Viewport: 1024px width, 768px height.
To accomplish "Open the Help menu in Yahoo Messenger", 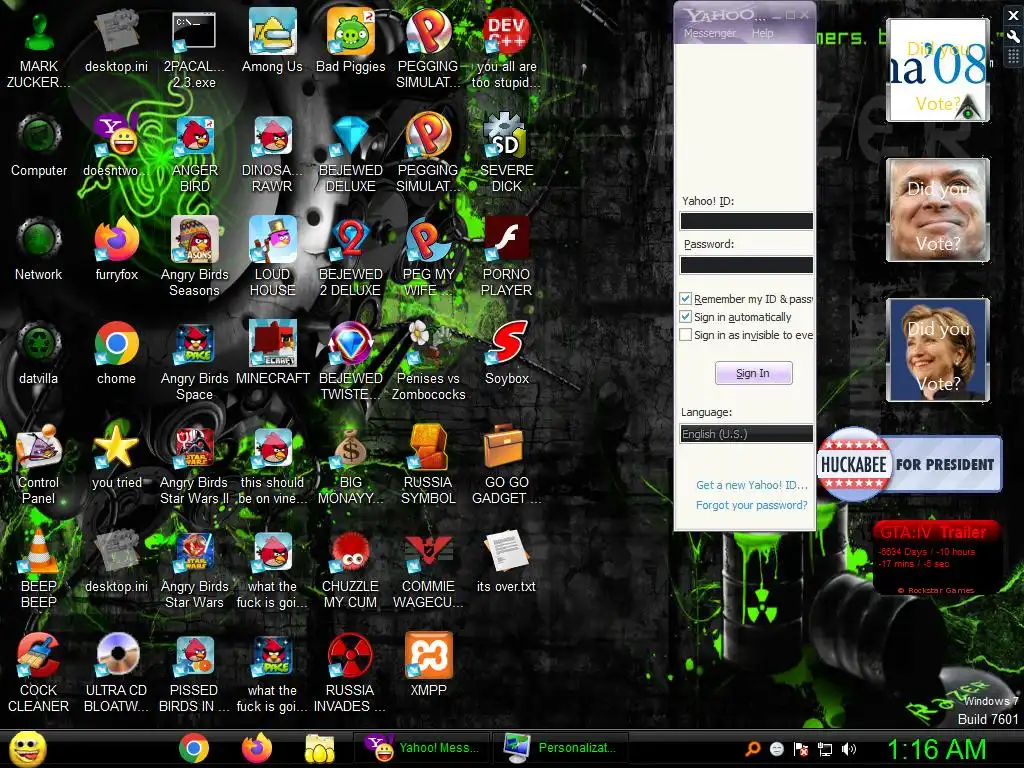I will pos(762,33).
